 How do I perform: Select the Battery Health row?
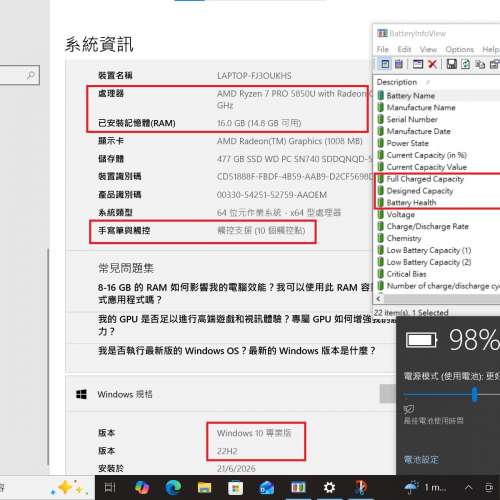click(x=438, y=202)
